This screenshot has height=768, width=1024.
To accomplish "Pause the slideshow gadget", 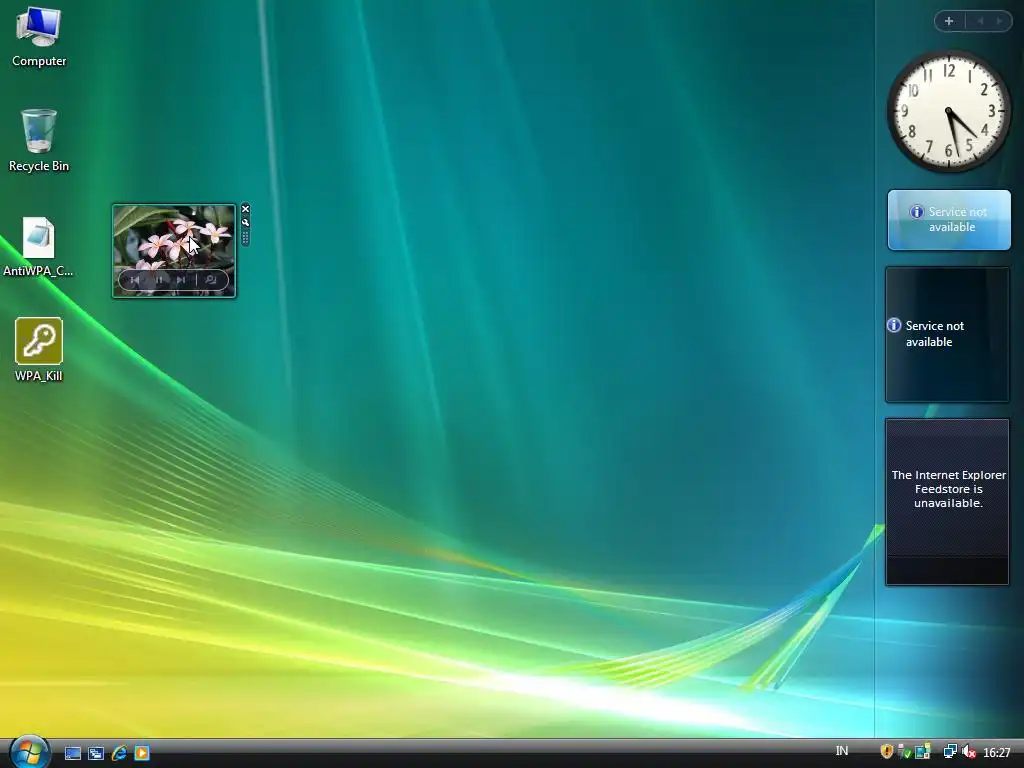I will (159, 280).
